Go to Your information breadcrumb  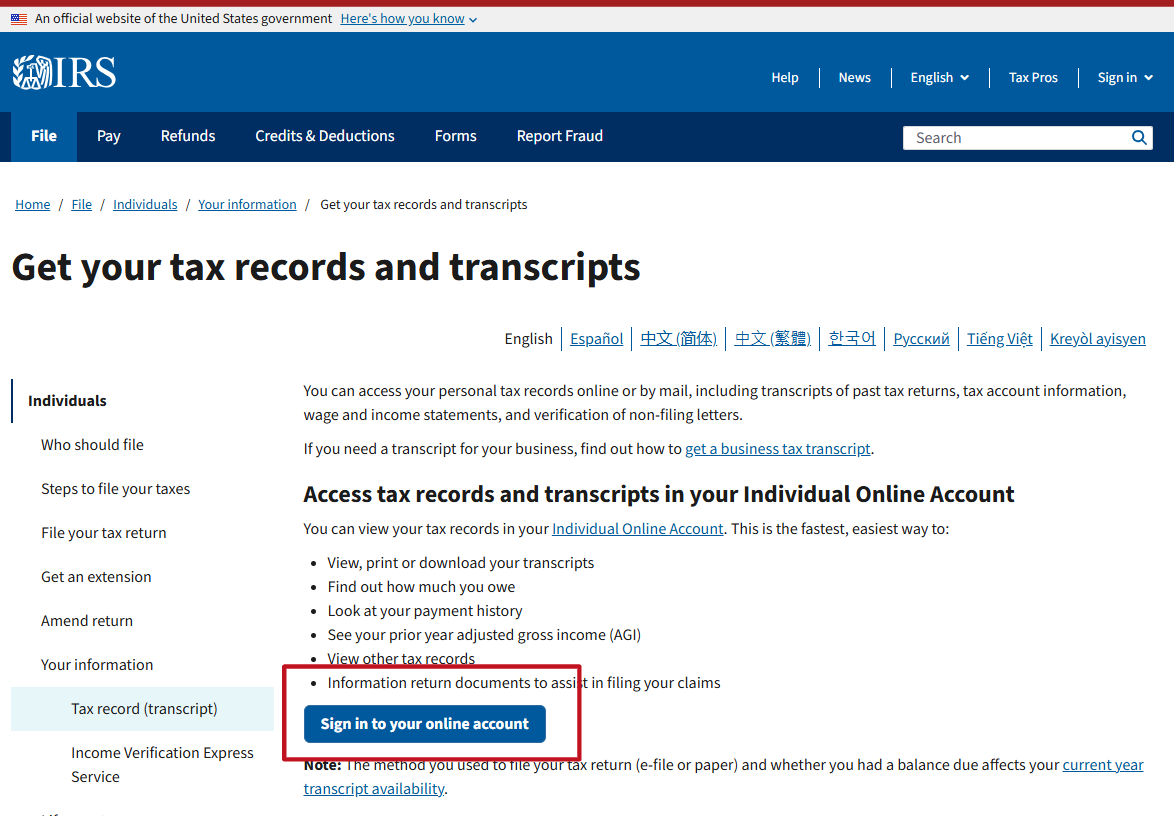tap(247, 204)
